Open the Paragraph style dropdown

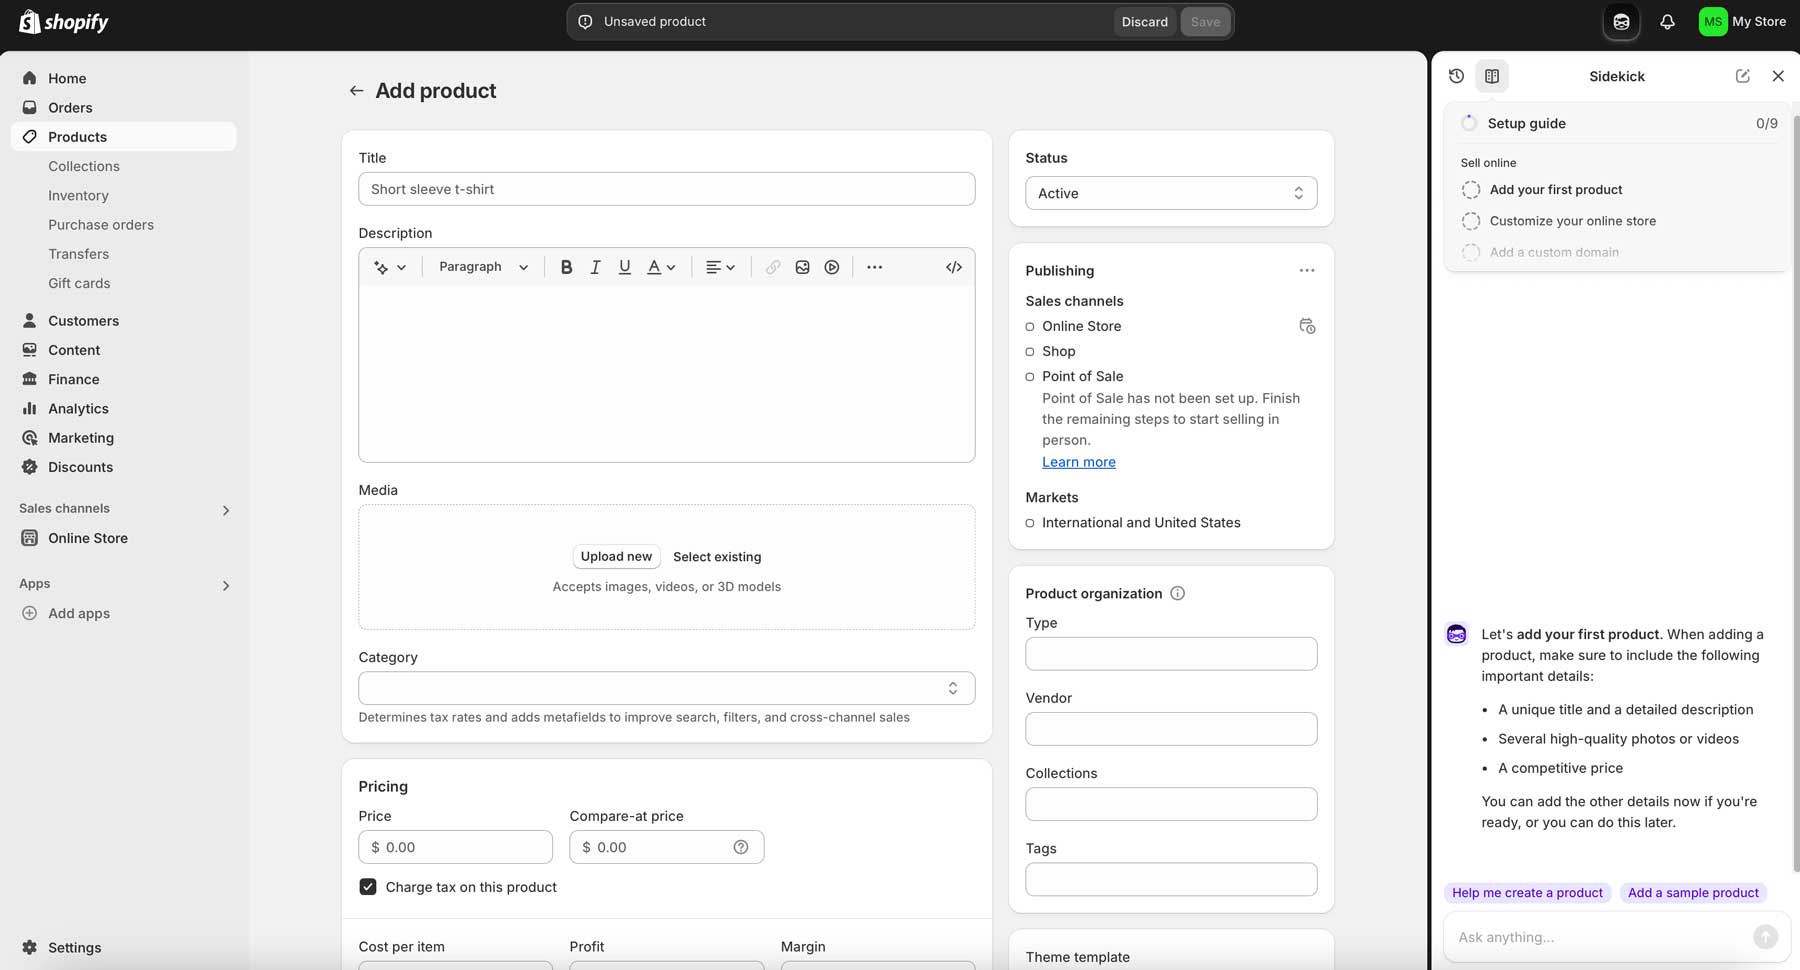pos(482,266)
